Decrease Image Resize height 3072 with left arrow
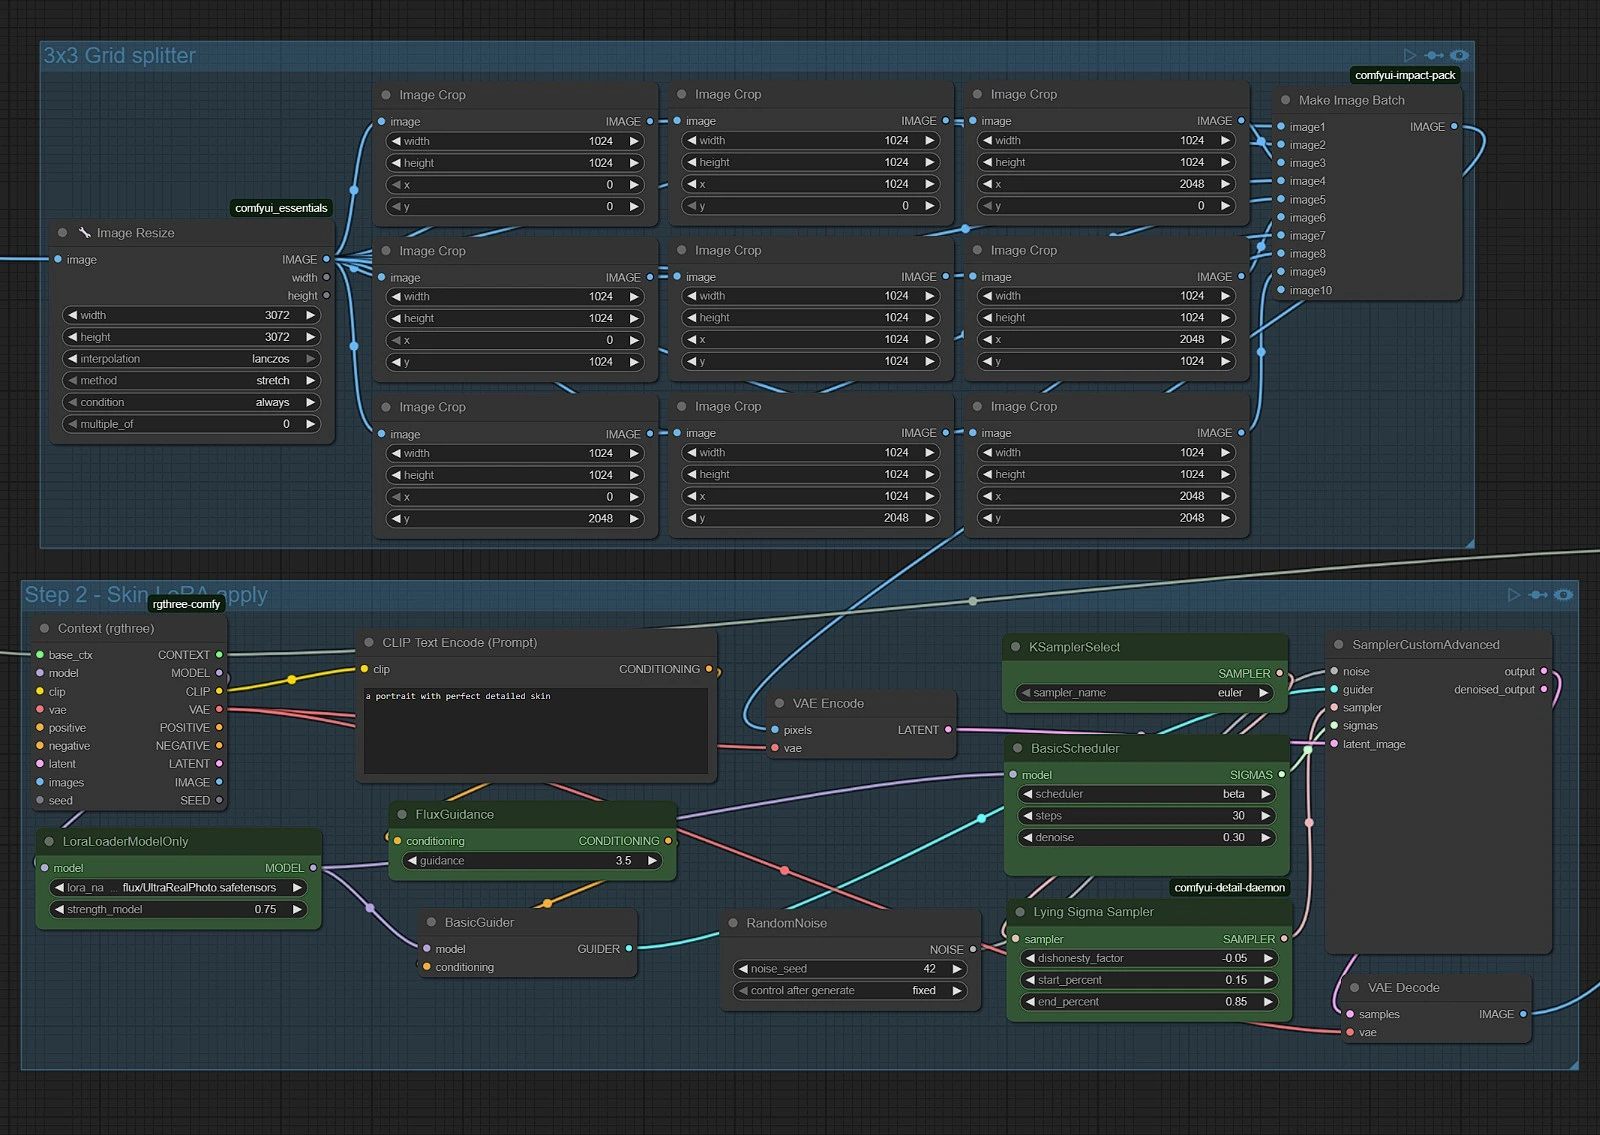Viewport: 1600px width, 1135px height. (72, 337)
